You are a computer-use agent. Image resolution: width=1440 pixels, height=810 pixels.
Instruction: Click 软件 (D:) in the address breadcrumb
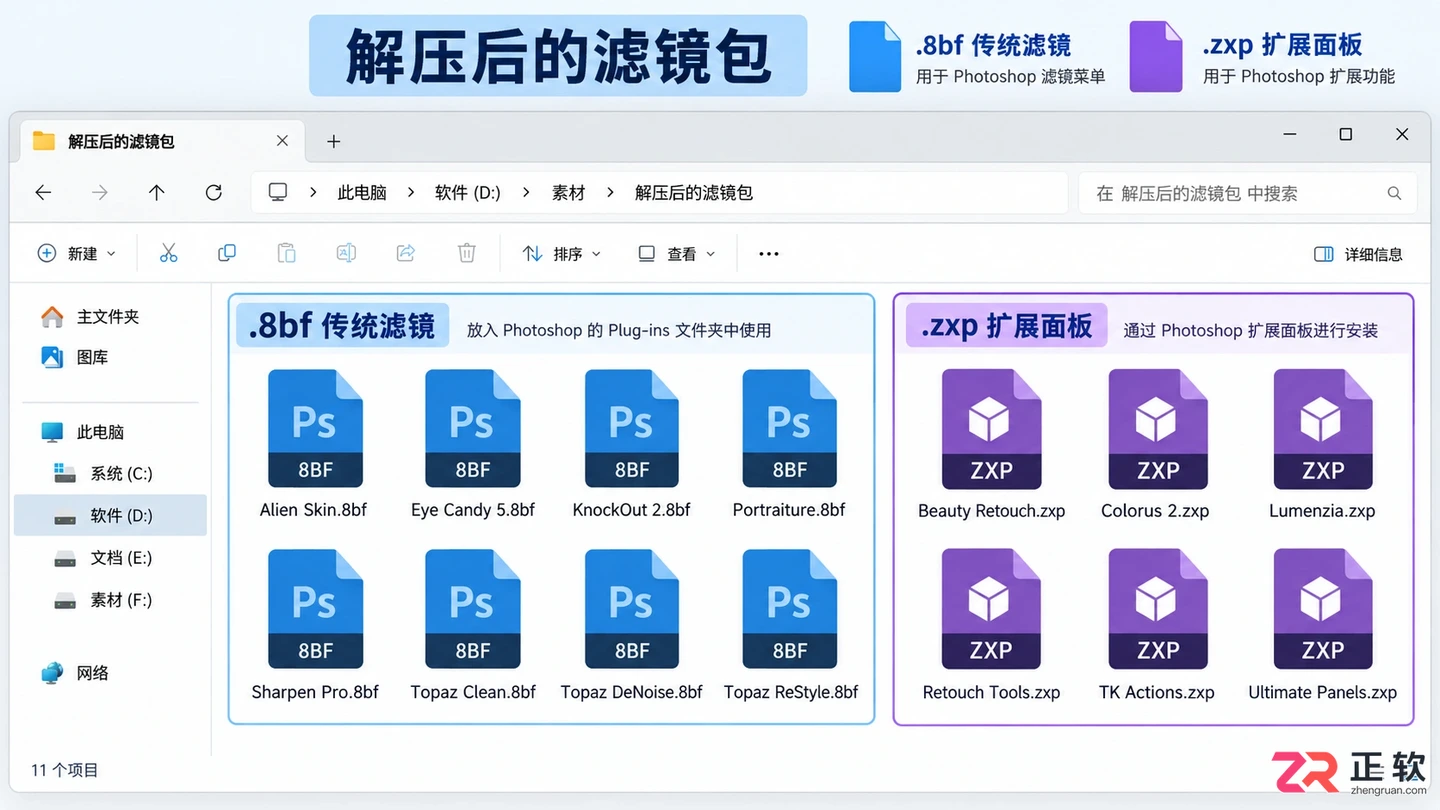468,193
